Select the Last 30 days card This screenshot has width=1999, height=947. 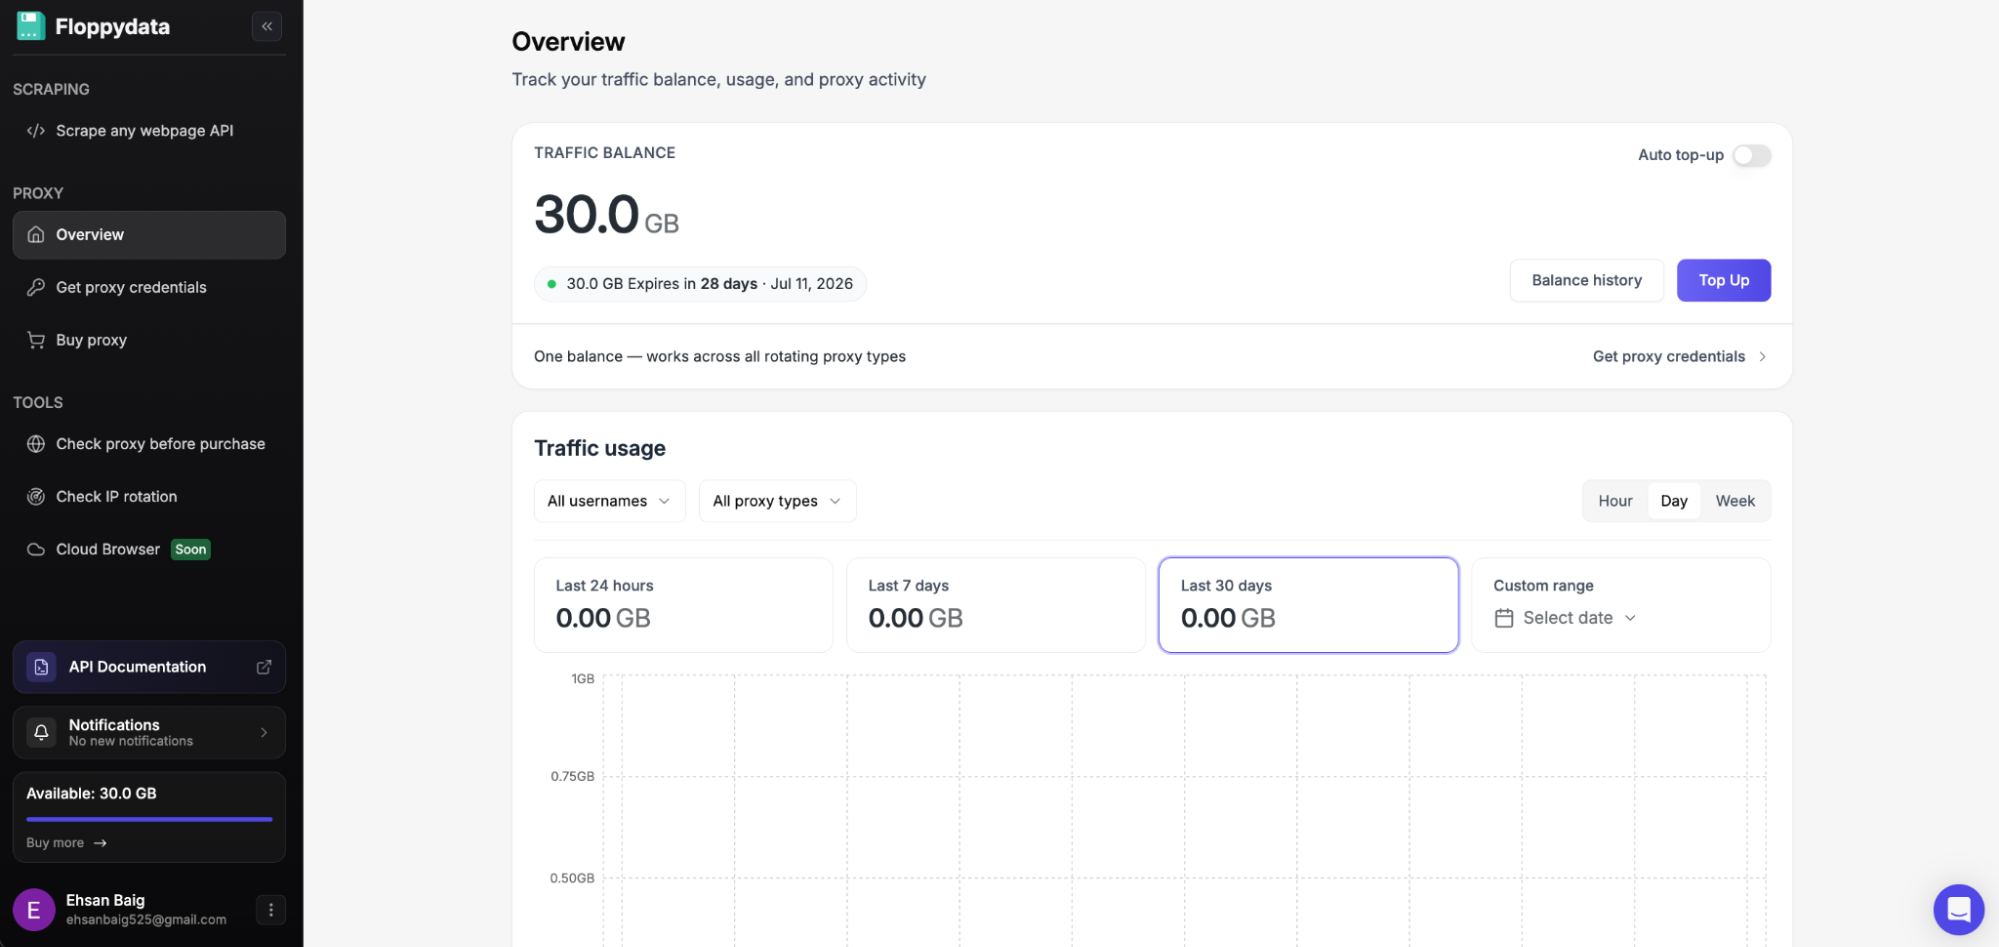point(1308,605)
